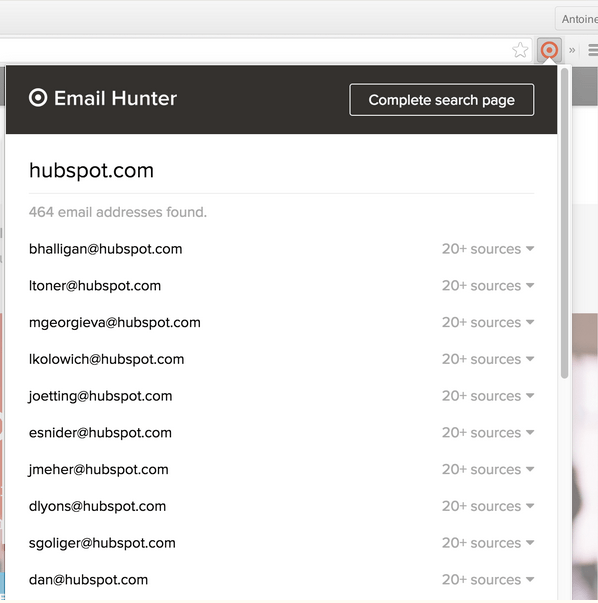Select the dan@hubspot.com email address
The image size is (598, 603).
[88, 580]
